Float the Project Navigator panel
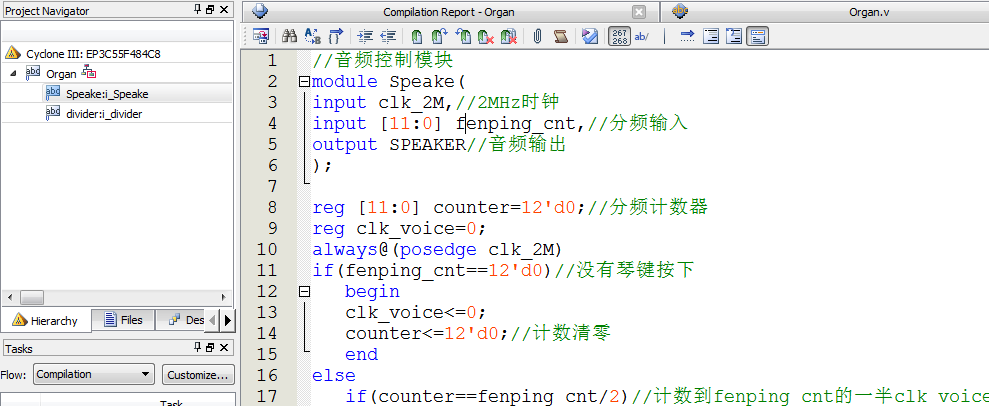The width and height of the screenshot is (989, 406). (210, 9)
